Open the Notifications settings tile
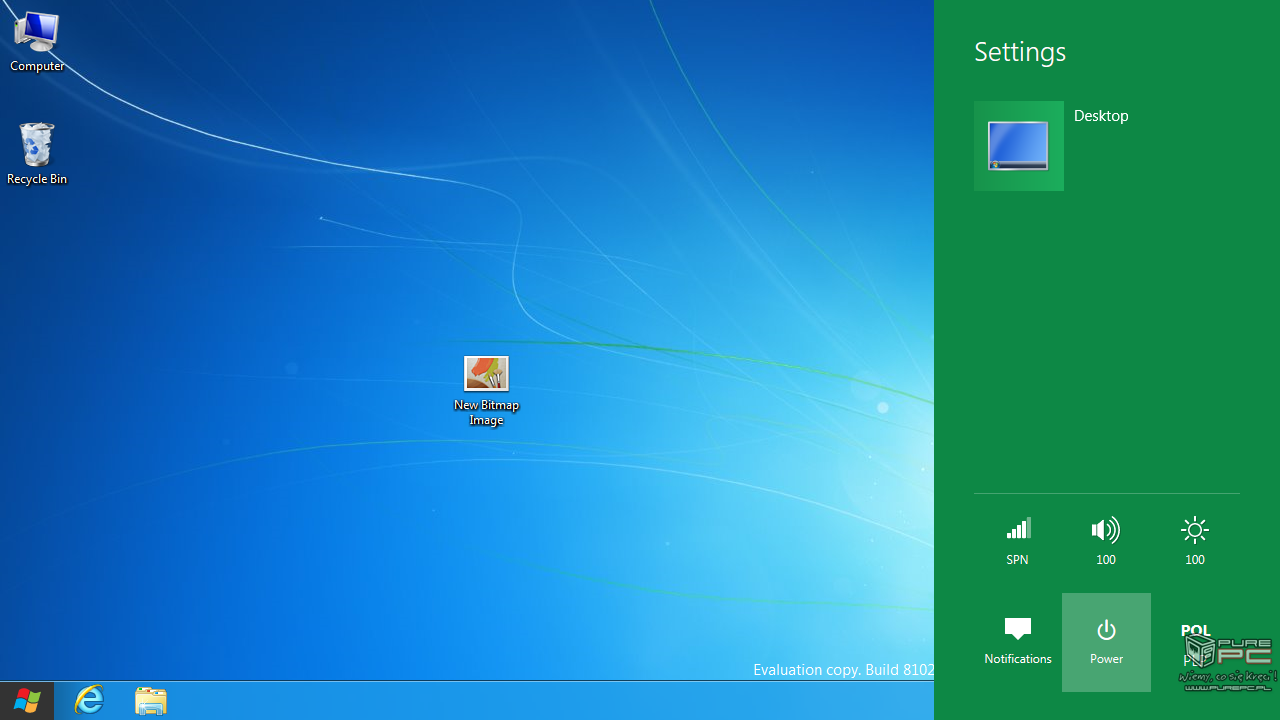The image size is (1280, 720). (1017, 641)
